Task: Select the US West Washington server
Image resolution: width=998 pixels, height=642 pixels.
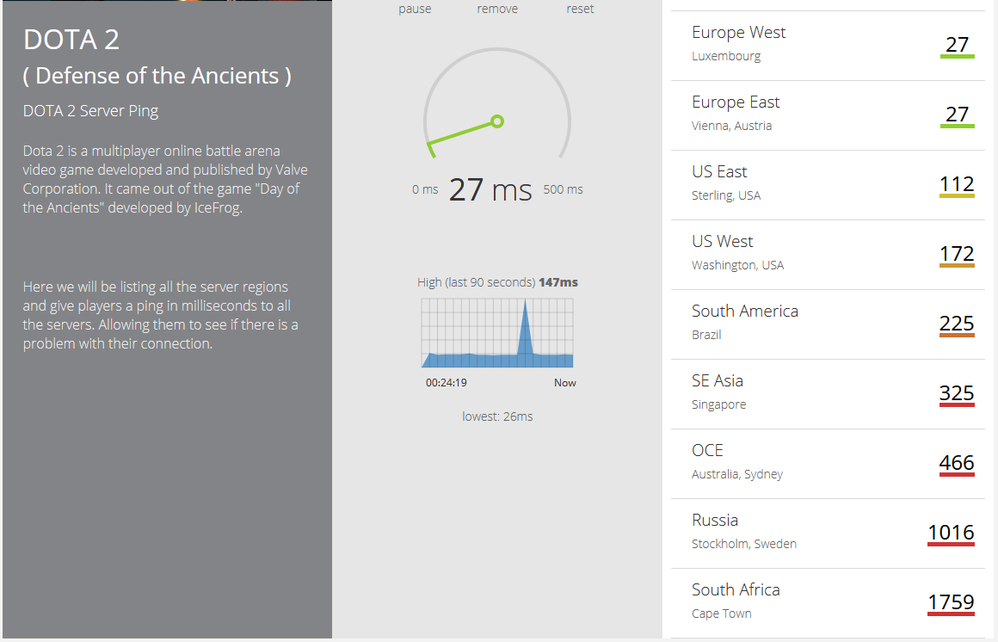Action: tap(738, 252)
